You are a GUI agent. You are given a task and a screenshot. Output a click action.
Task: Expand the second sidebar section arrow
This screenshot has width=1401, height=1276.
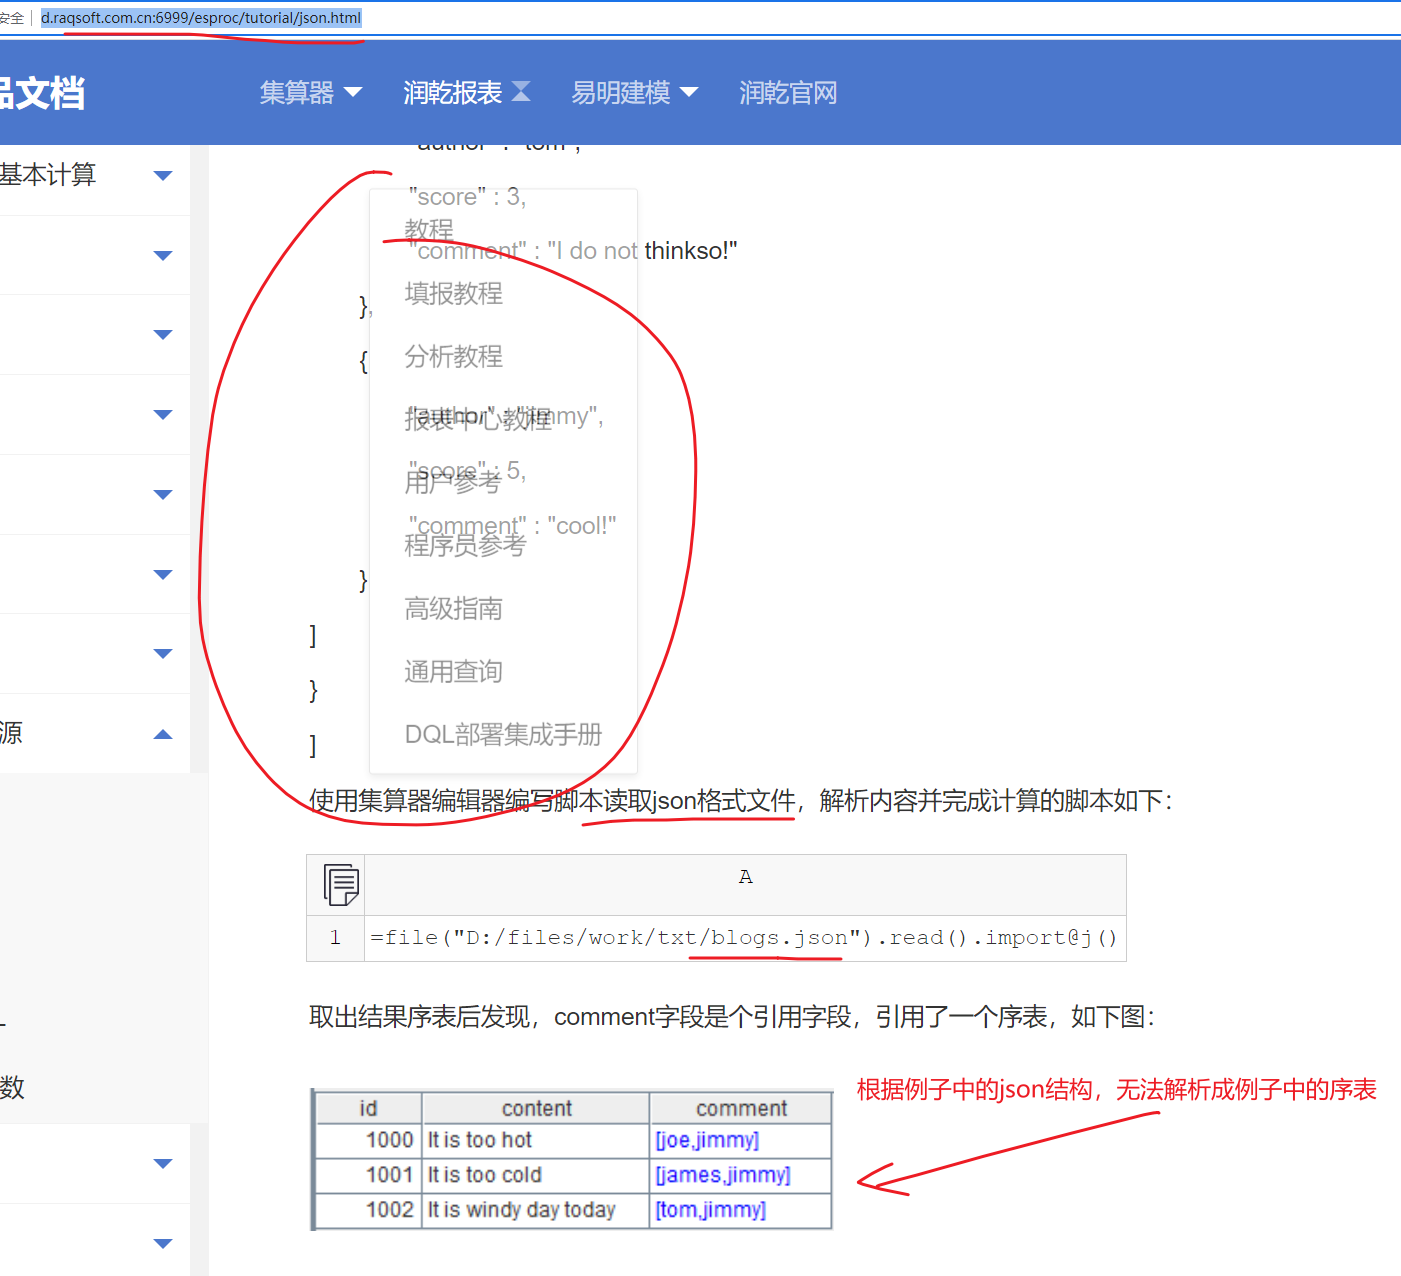(x=163, y=255)
